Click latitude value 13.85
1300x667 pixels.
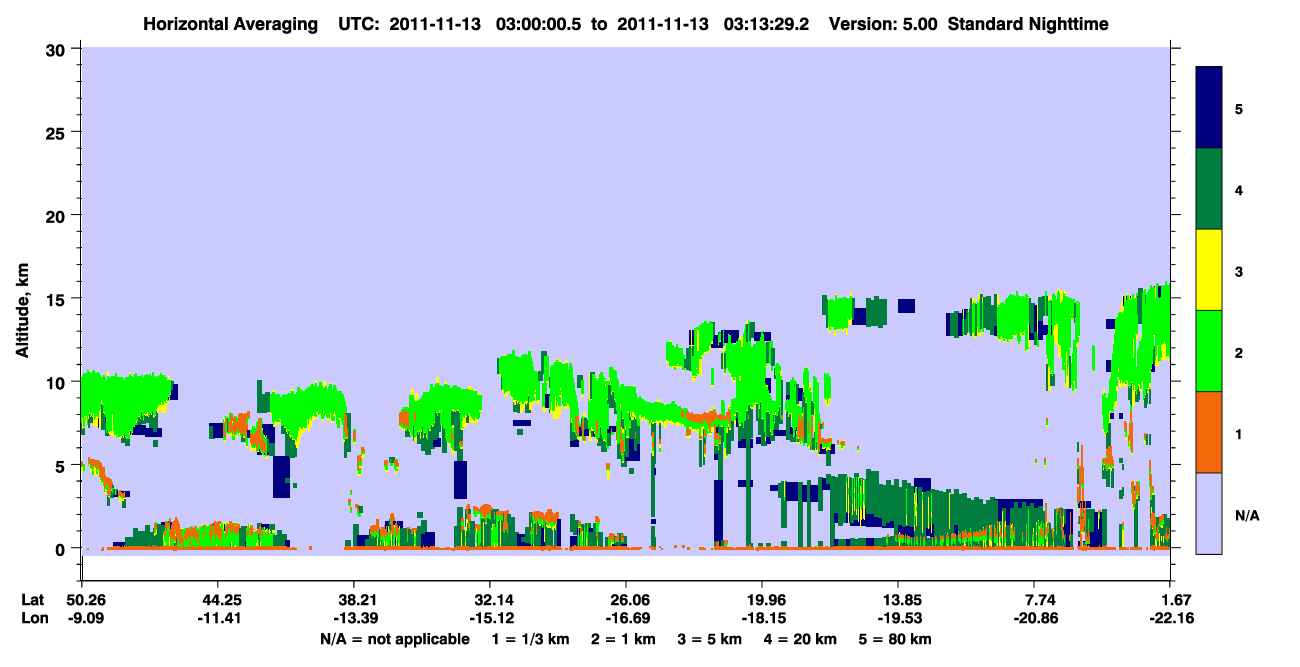(x=898, y=600)
